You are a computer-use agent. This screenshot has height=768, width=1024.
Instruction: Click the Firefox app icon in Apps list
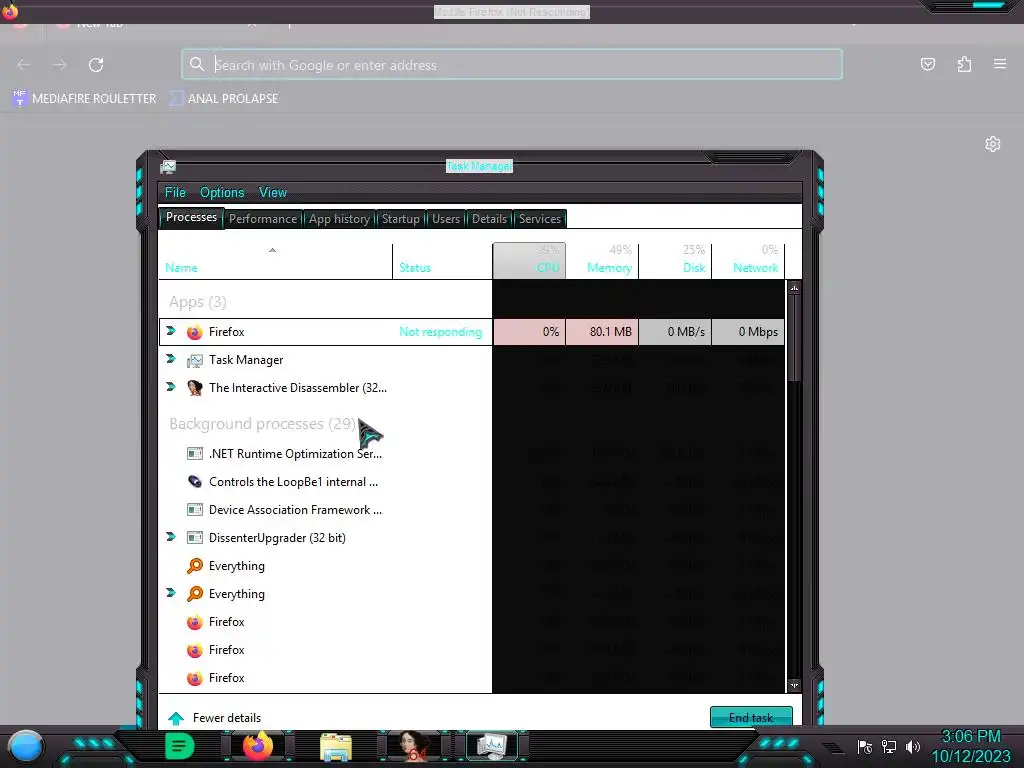[195, 332]
